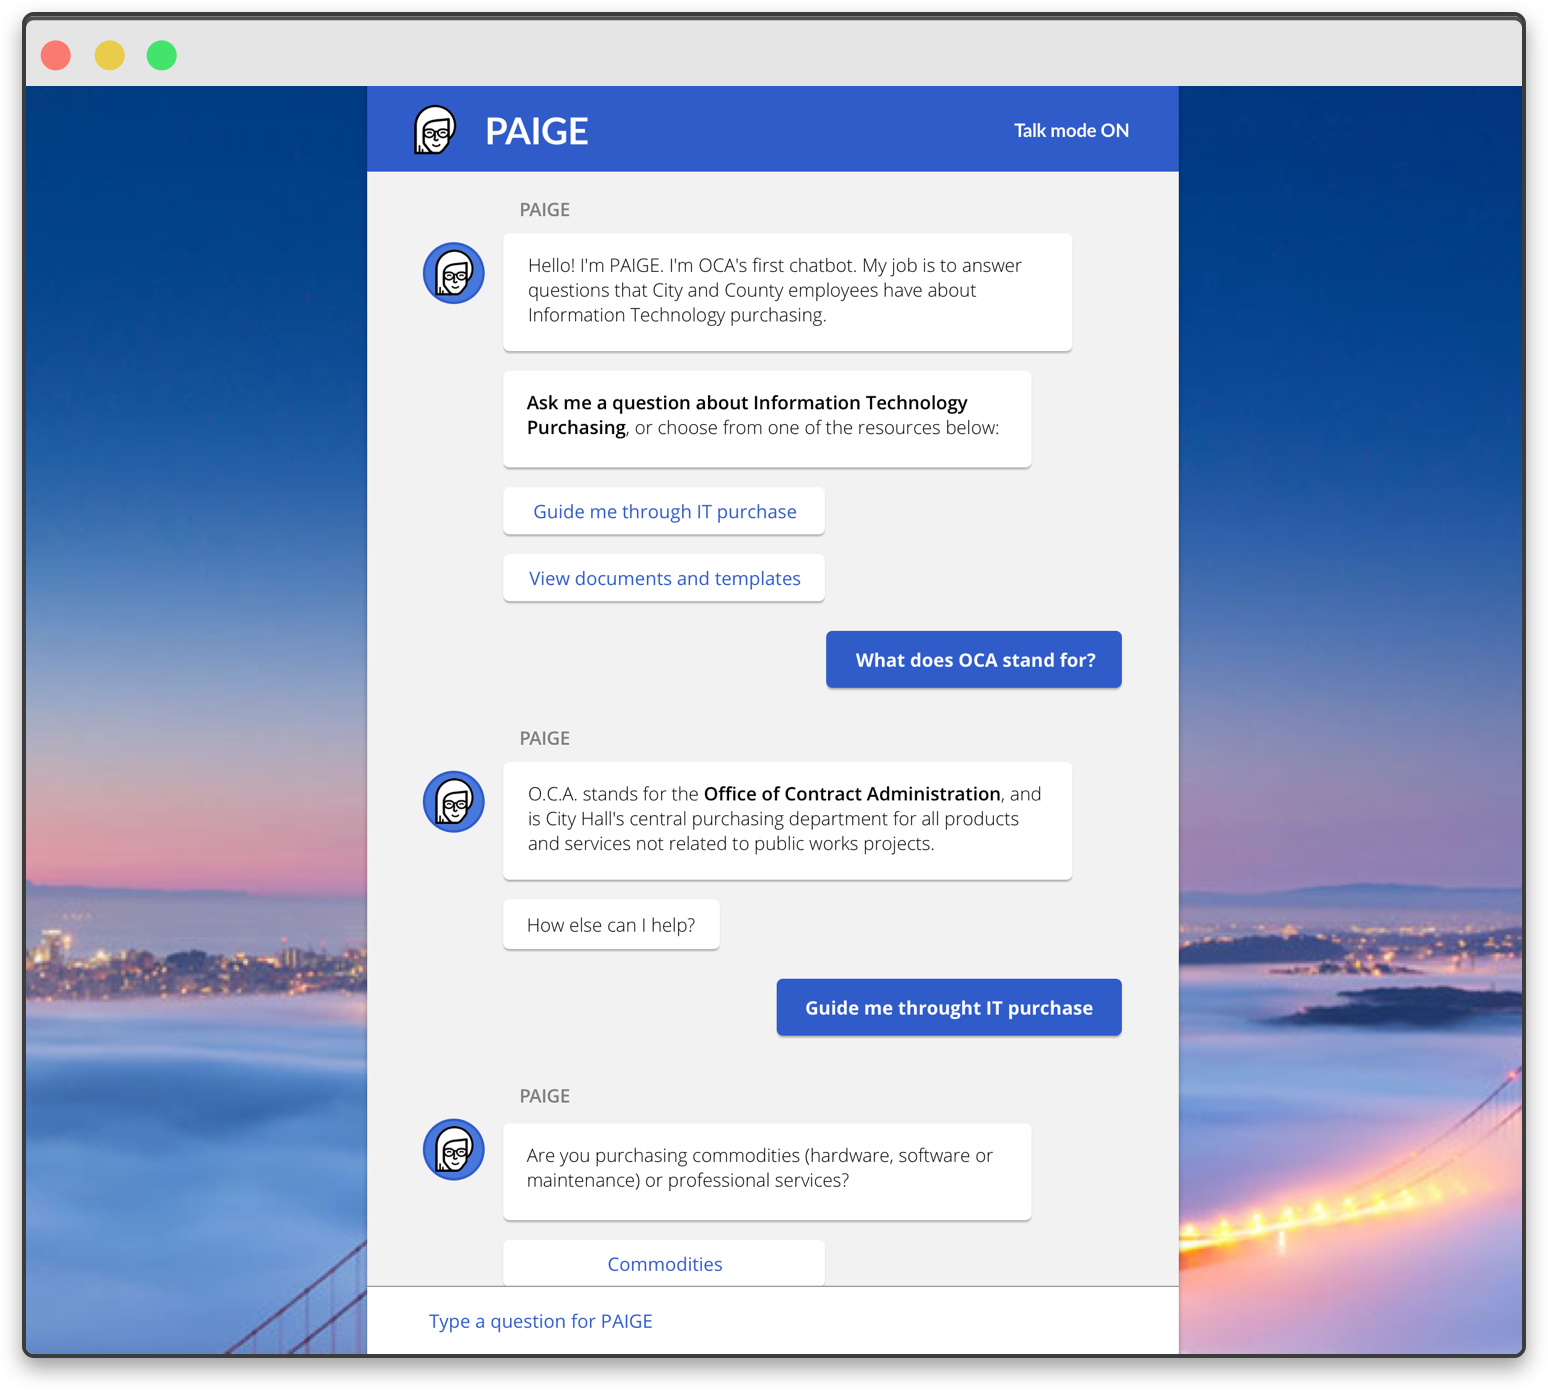
Task: Maximize the window using the green button
Action: (x=162, y=56)
